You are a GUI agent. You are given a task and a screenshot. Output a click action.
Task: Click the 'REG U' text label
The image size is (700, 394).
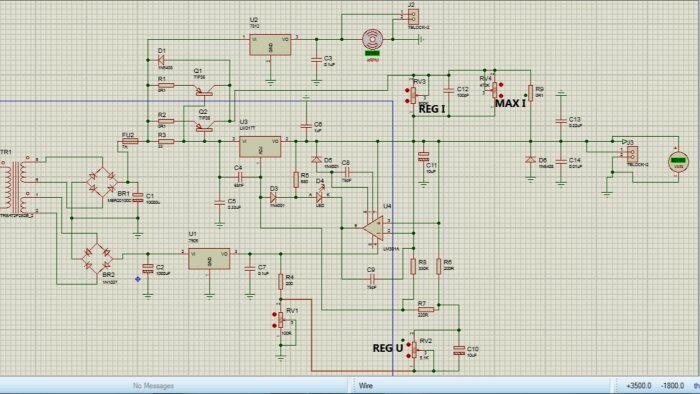tap(388, 348)
